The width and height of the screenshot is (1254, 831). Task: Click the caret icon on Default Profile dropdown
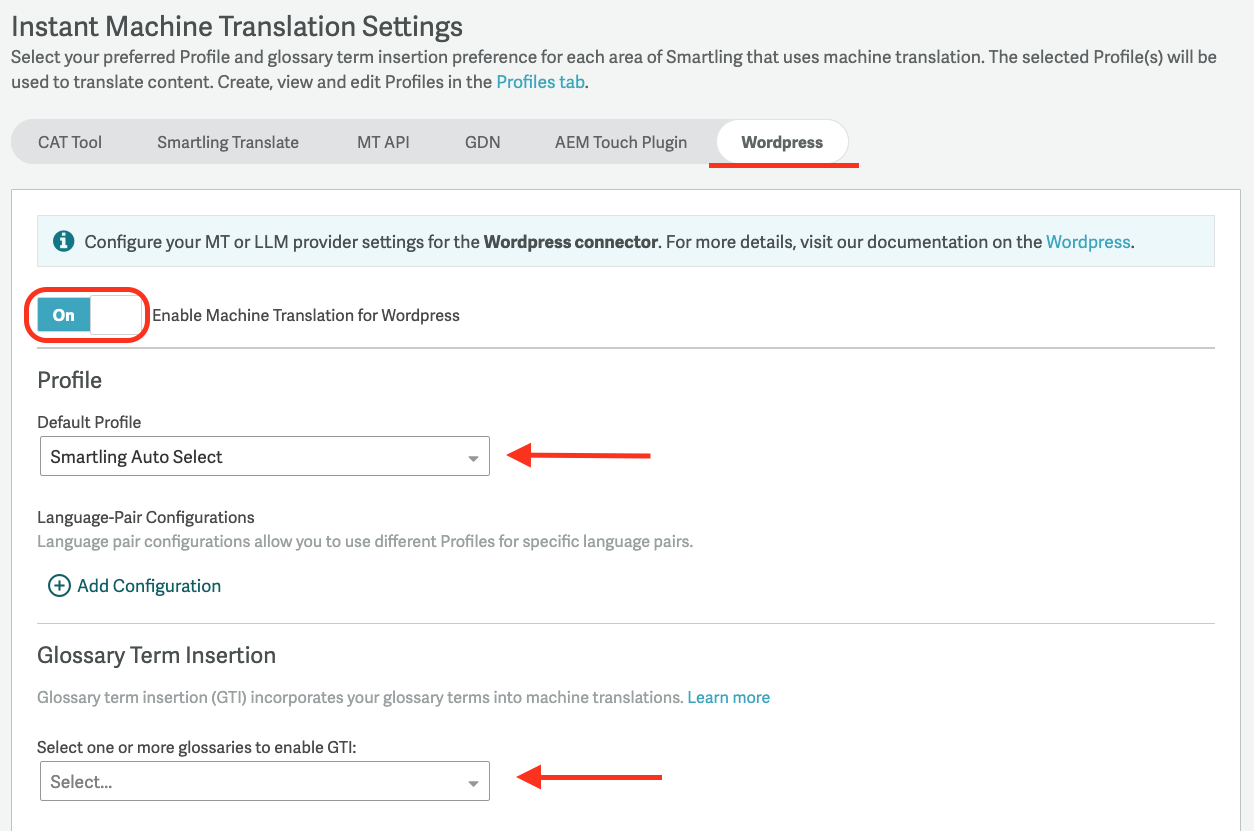[x=472, y=456]
